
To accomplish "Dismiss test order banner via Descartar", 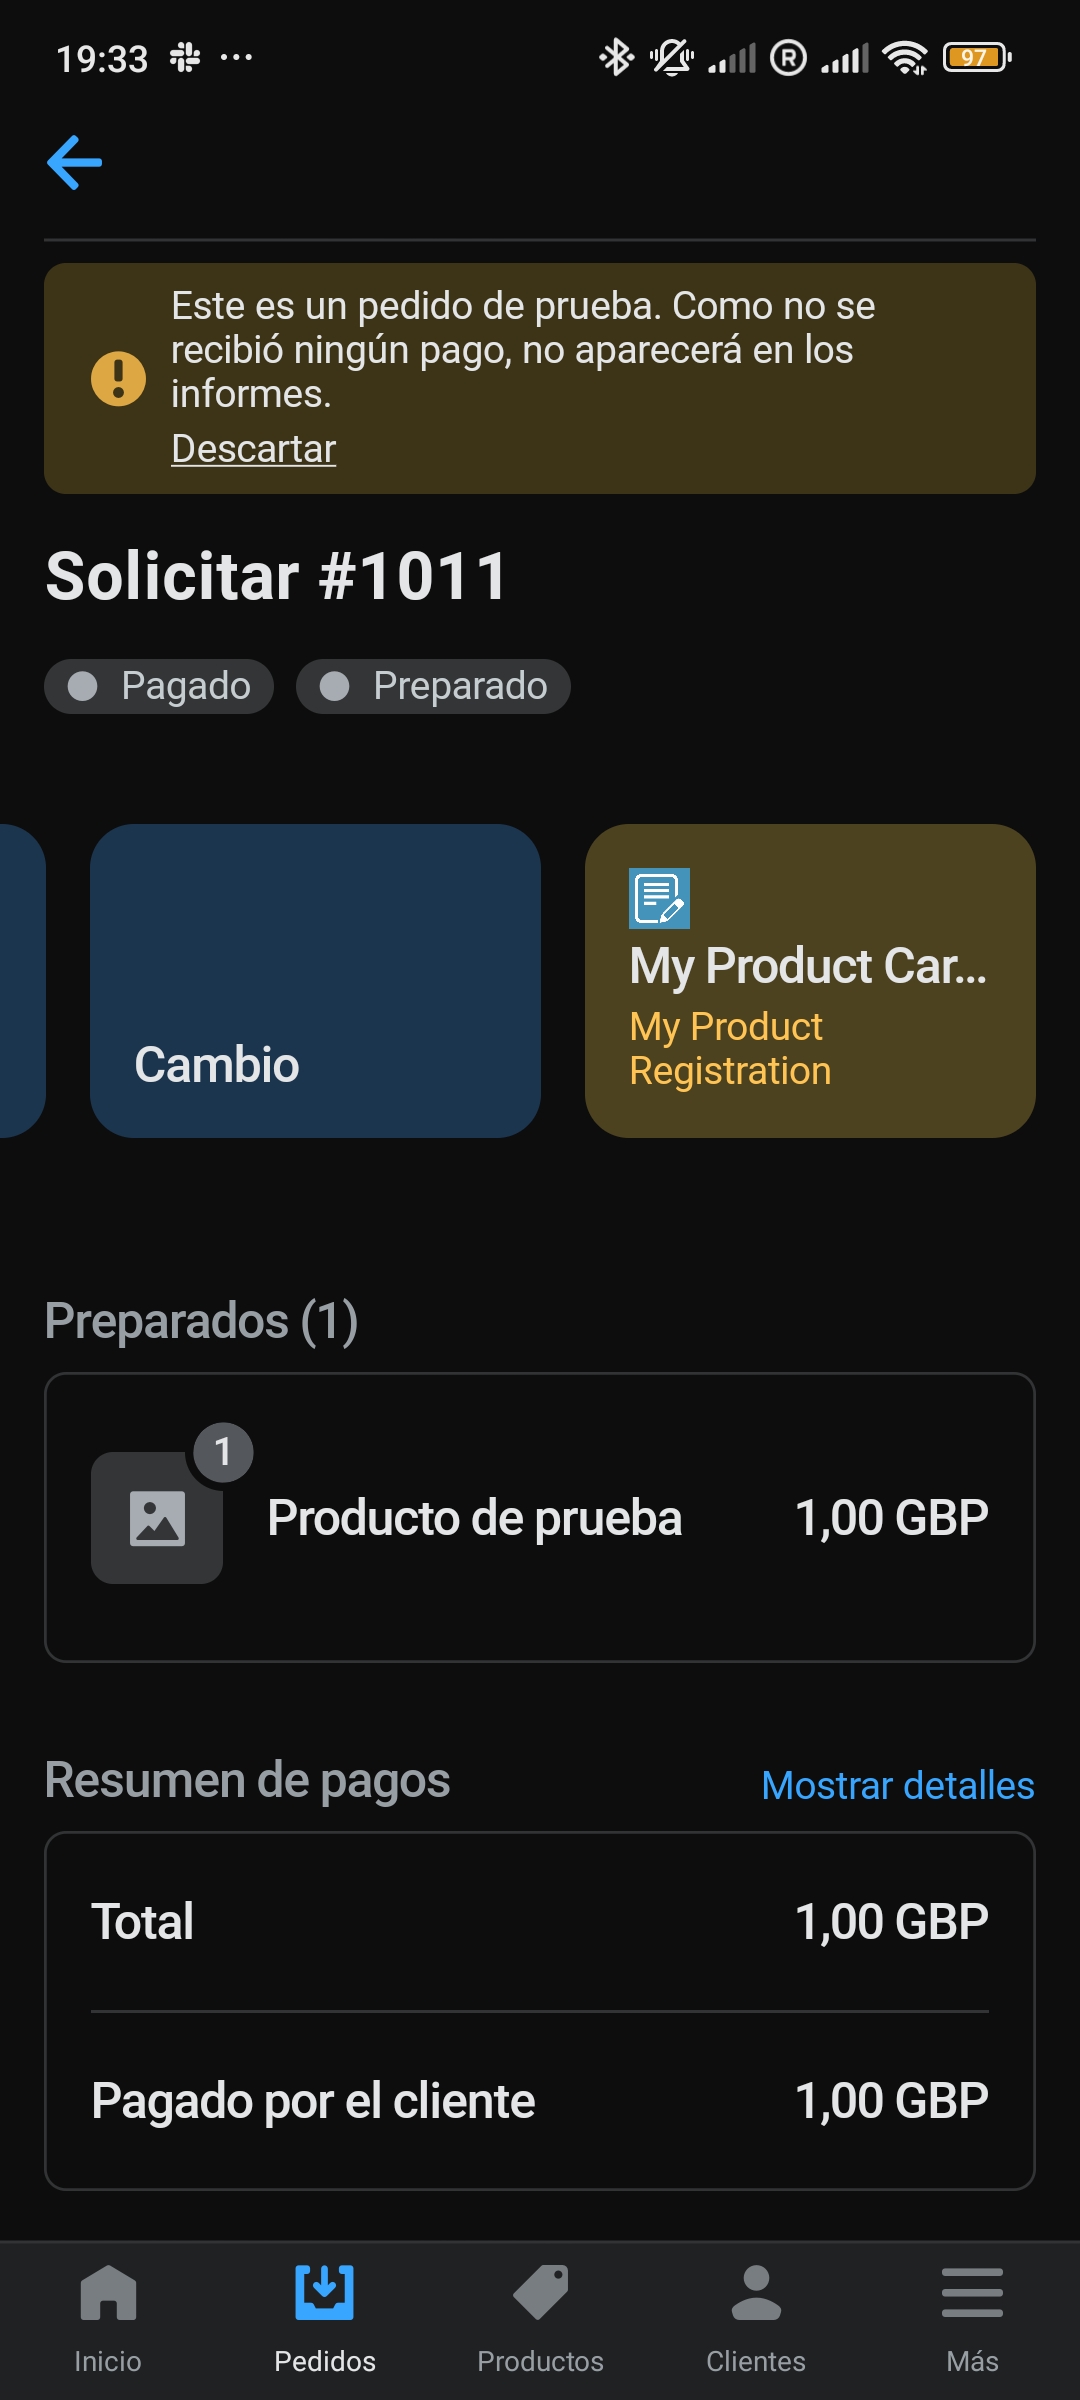I will pyautogui.click(x=253, y=449).
